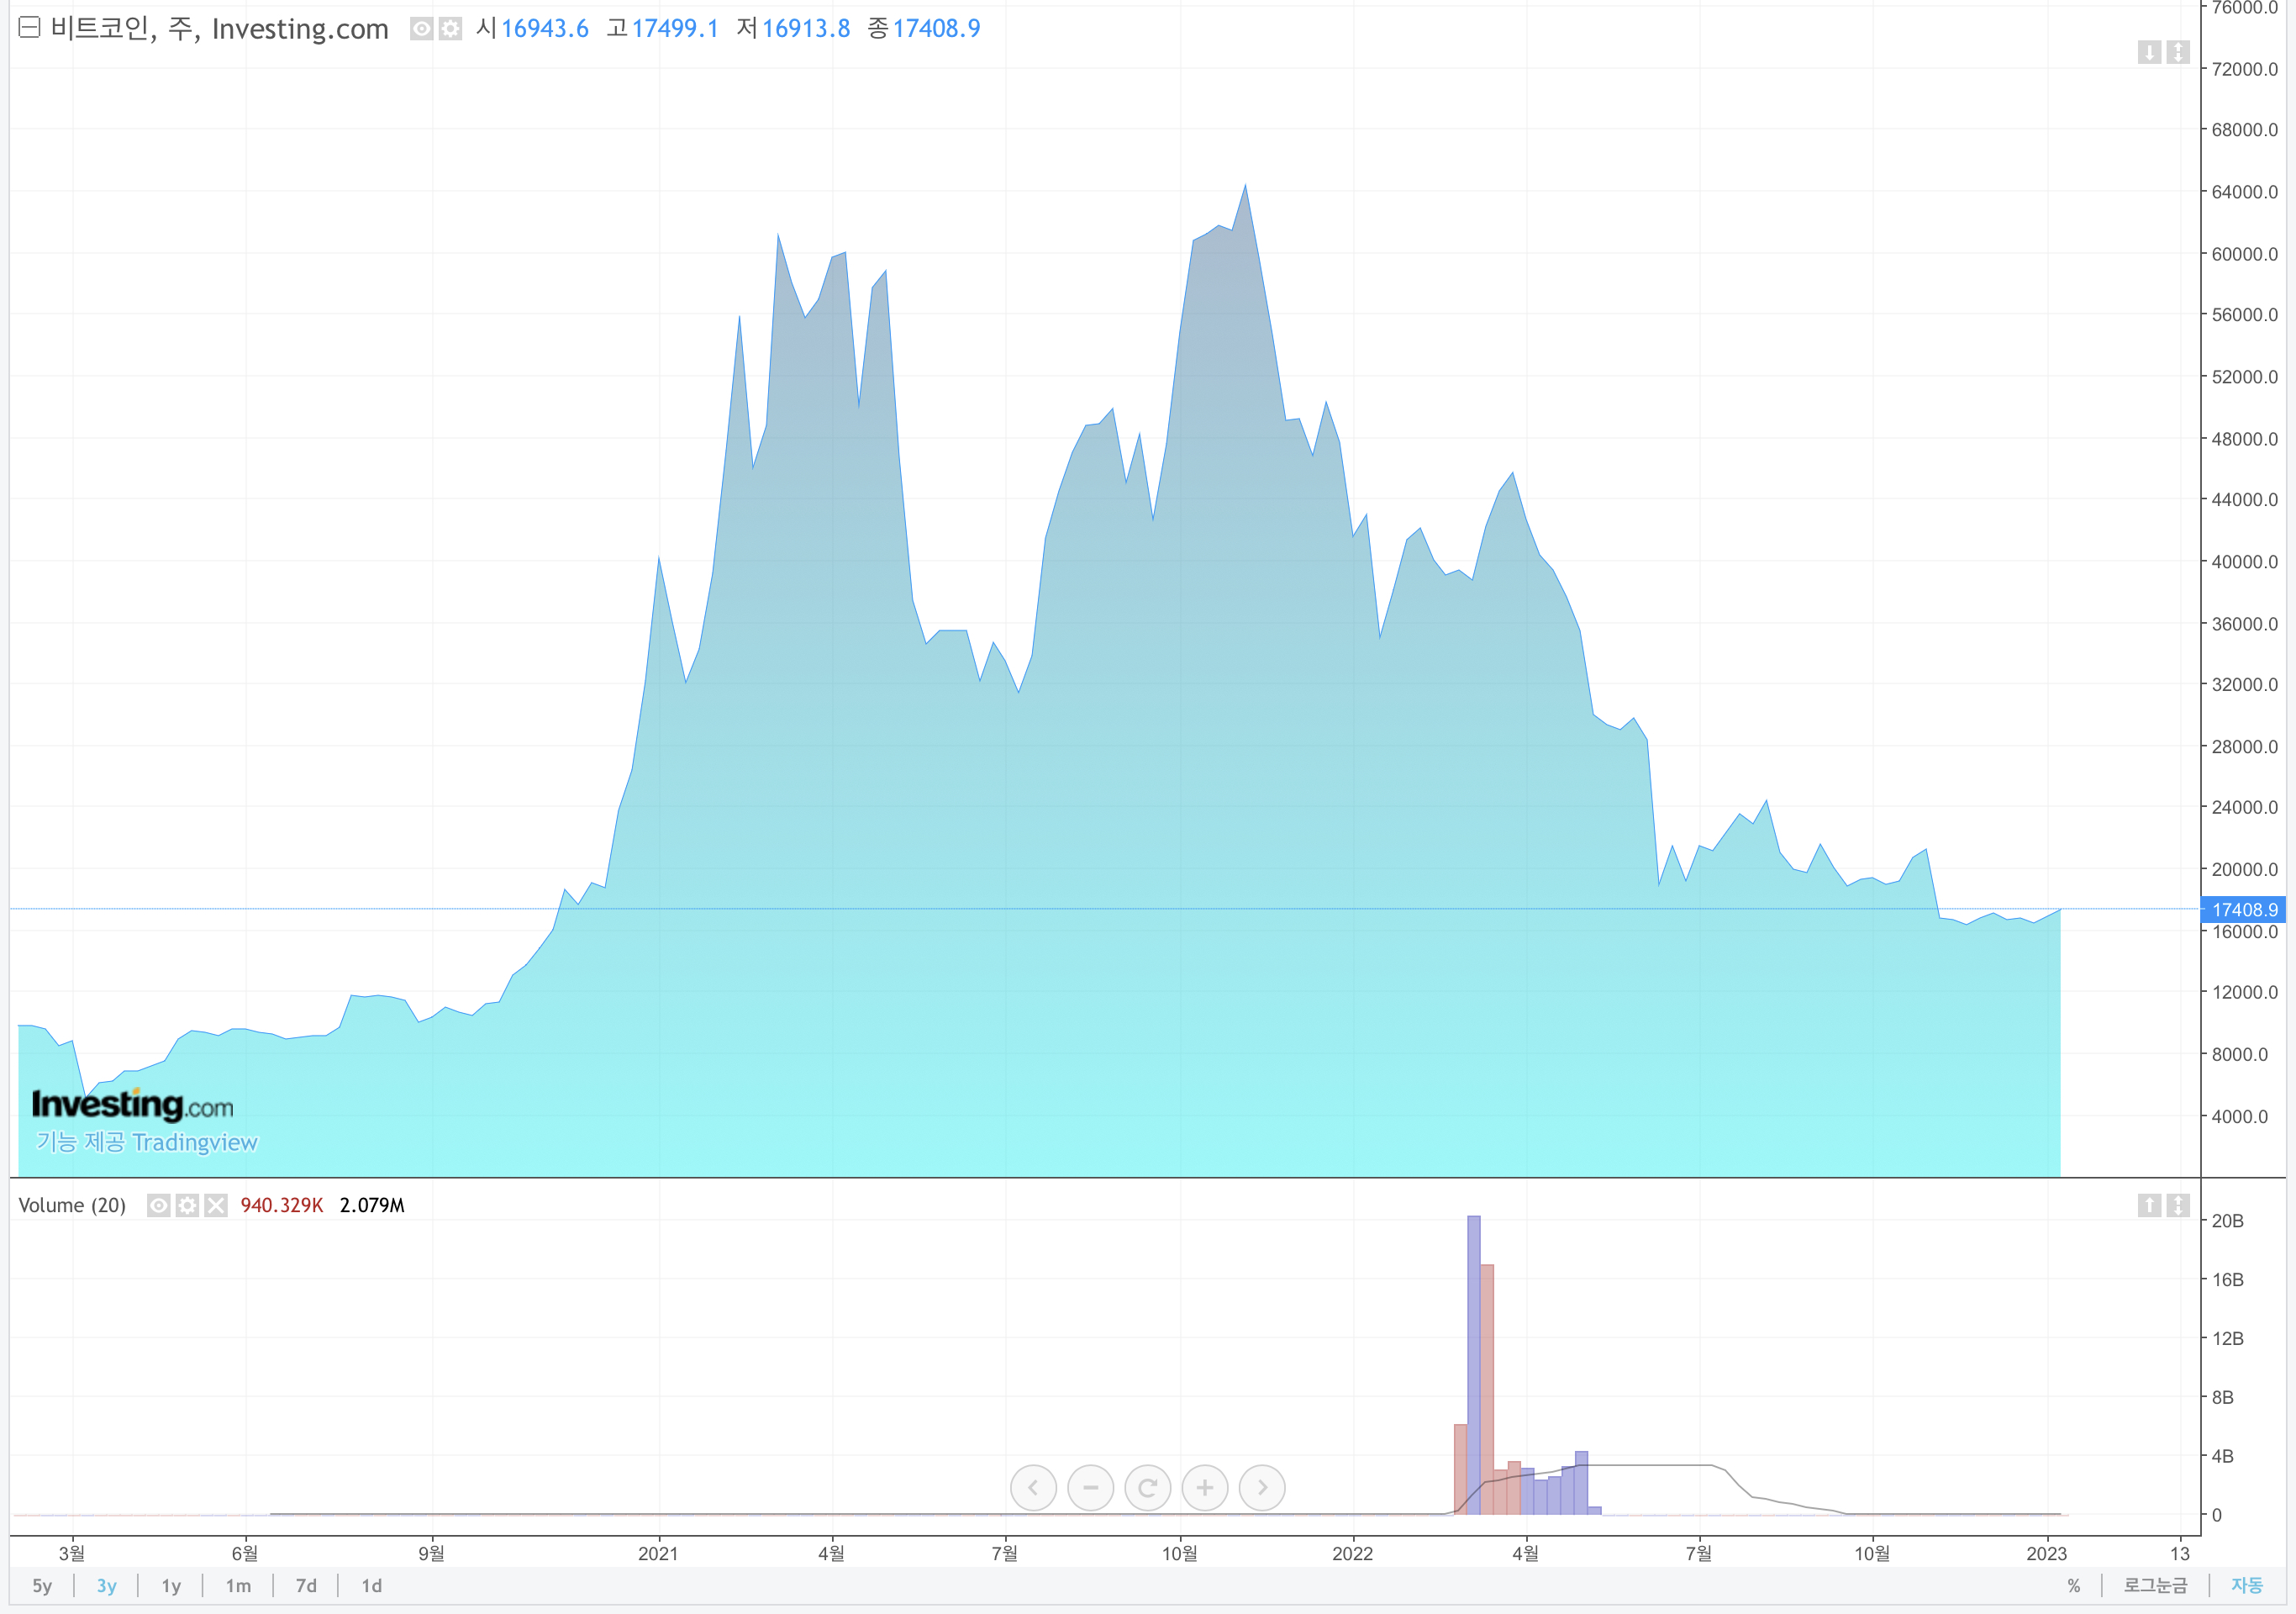The width and height of the screenshot is (2296, 1614).
Task: Click the zoom out minus button
Action: [1090, 1488]
